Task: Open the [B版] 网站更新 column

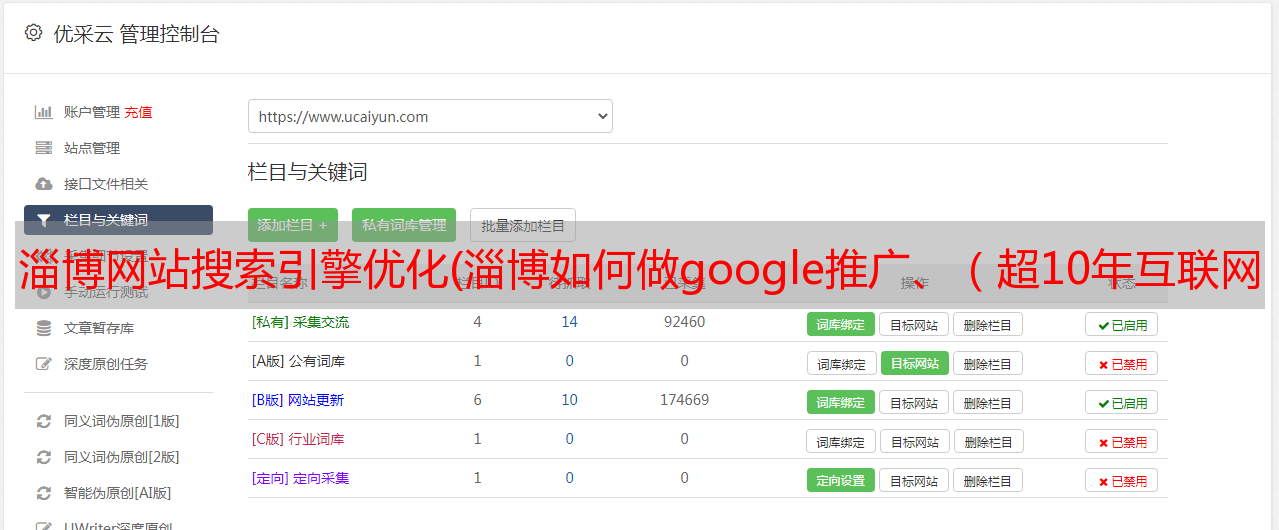Action: [298, 400]
